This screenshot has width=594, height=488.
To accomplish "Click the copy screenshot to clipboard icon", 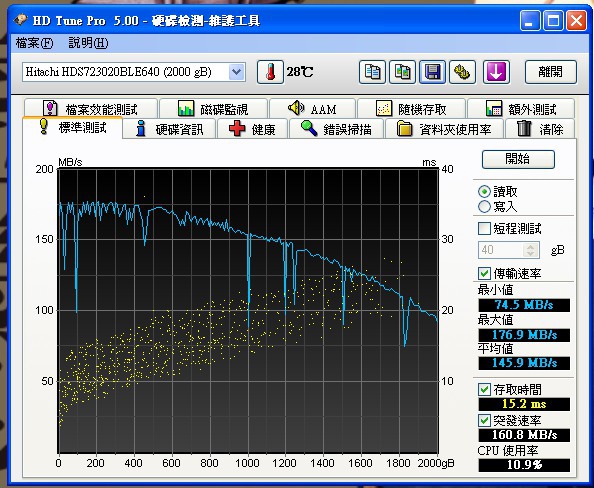I will click(402, 72).
